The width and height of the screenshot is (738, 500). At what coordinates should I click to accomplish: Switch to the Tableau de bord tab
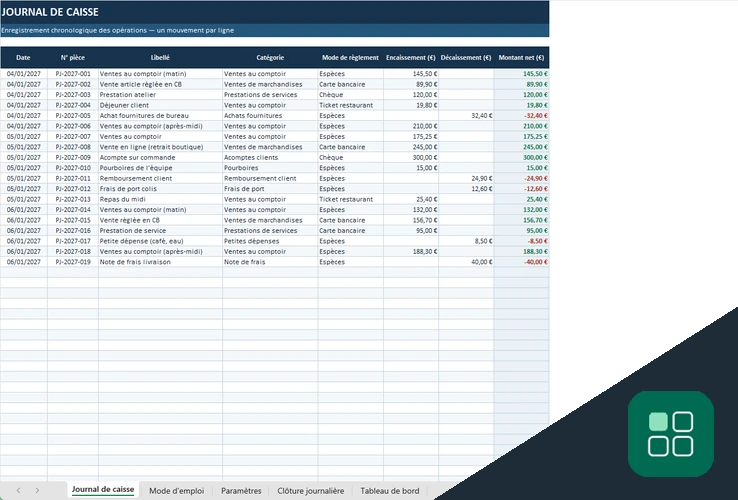(x=390, y=491)
